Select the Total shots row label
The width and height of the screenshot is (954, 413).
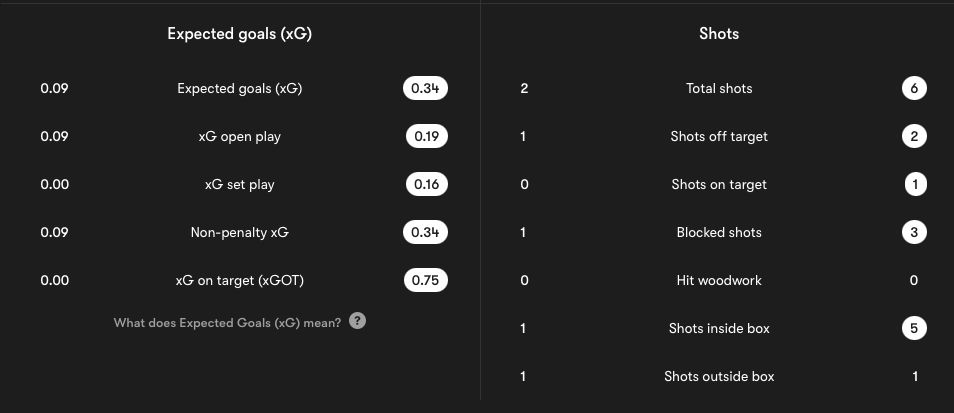click(719, 88)
